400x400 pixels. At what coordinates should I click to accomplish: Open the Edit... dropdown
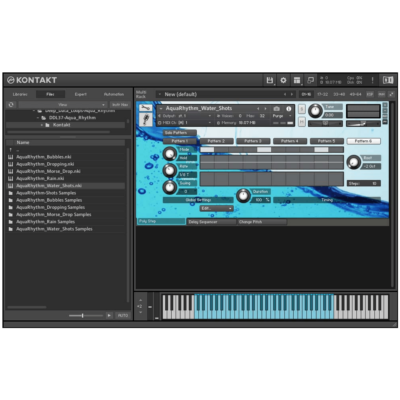[216, 208]
